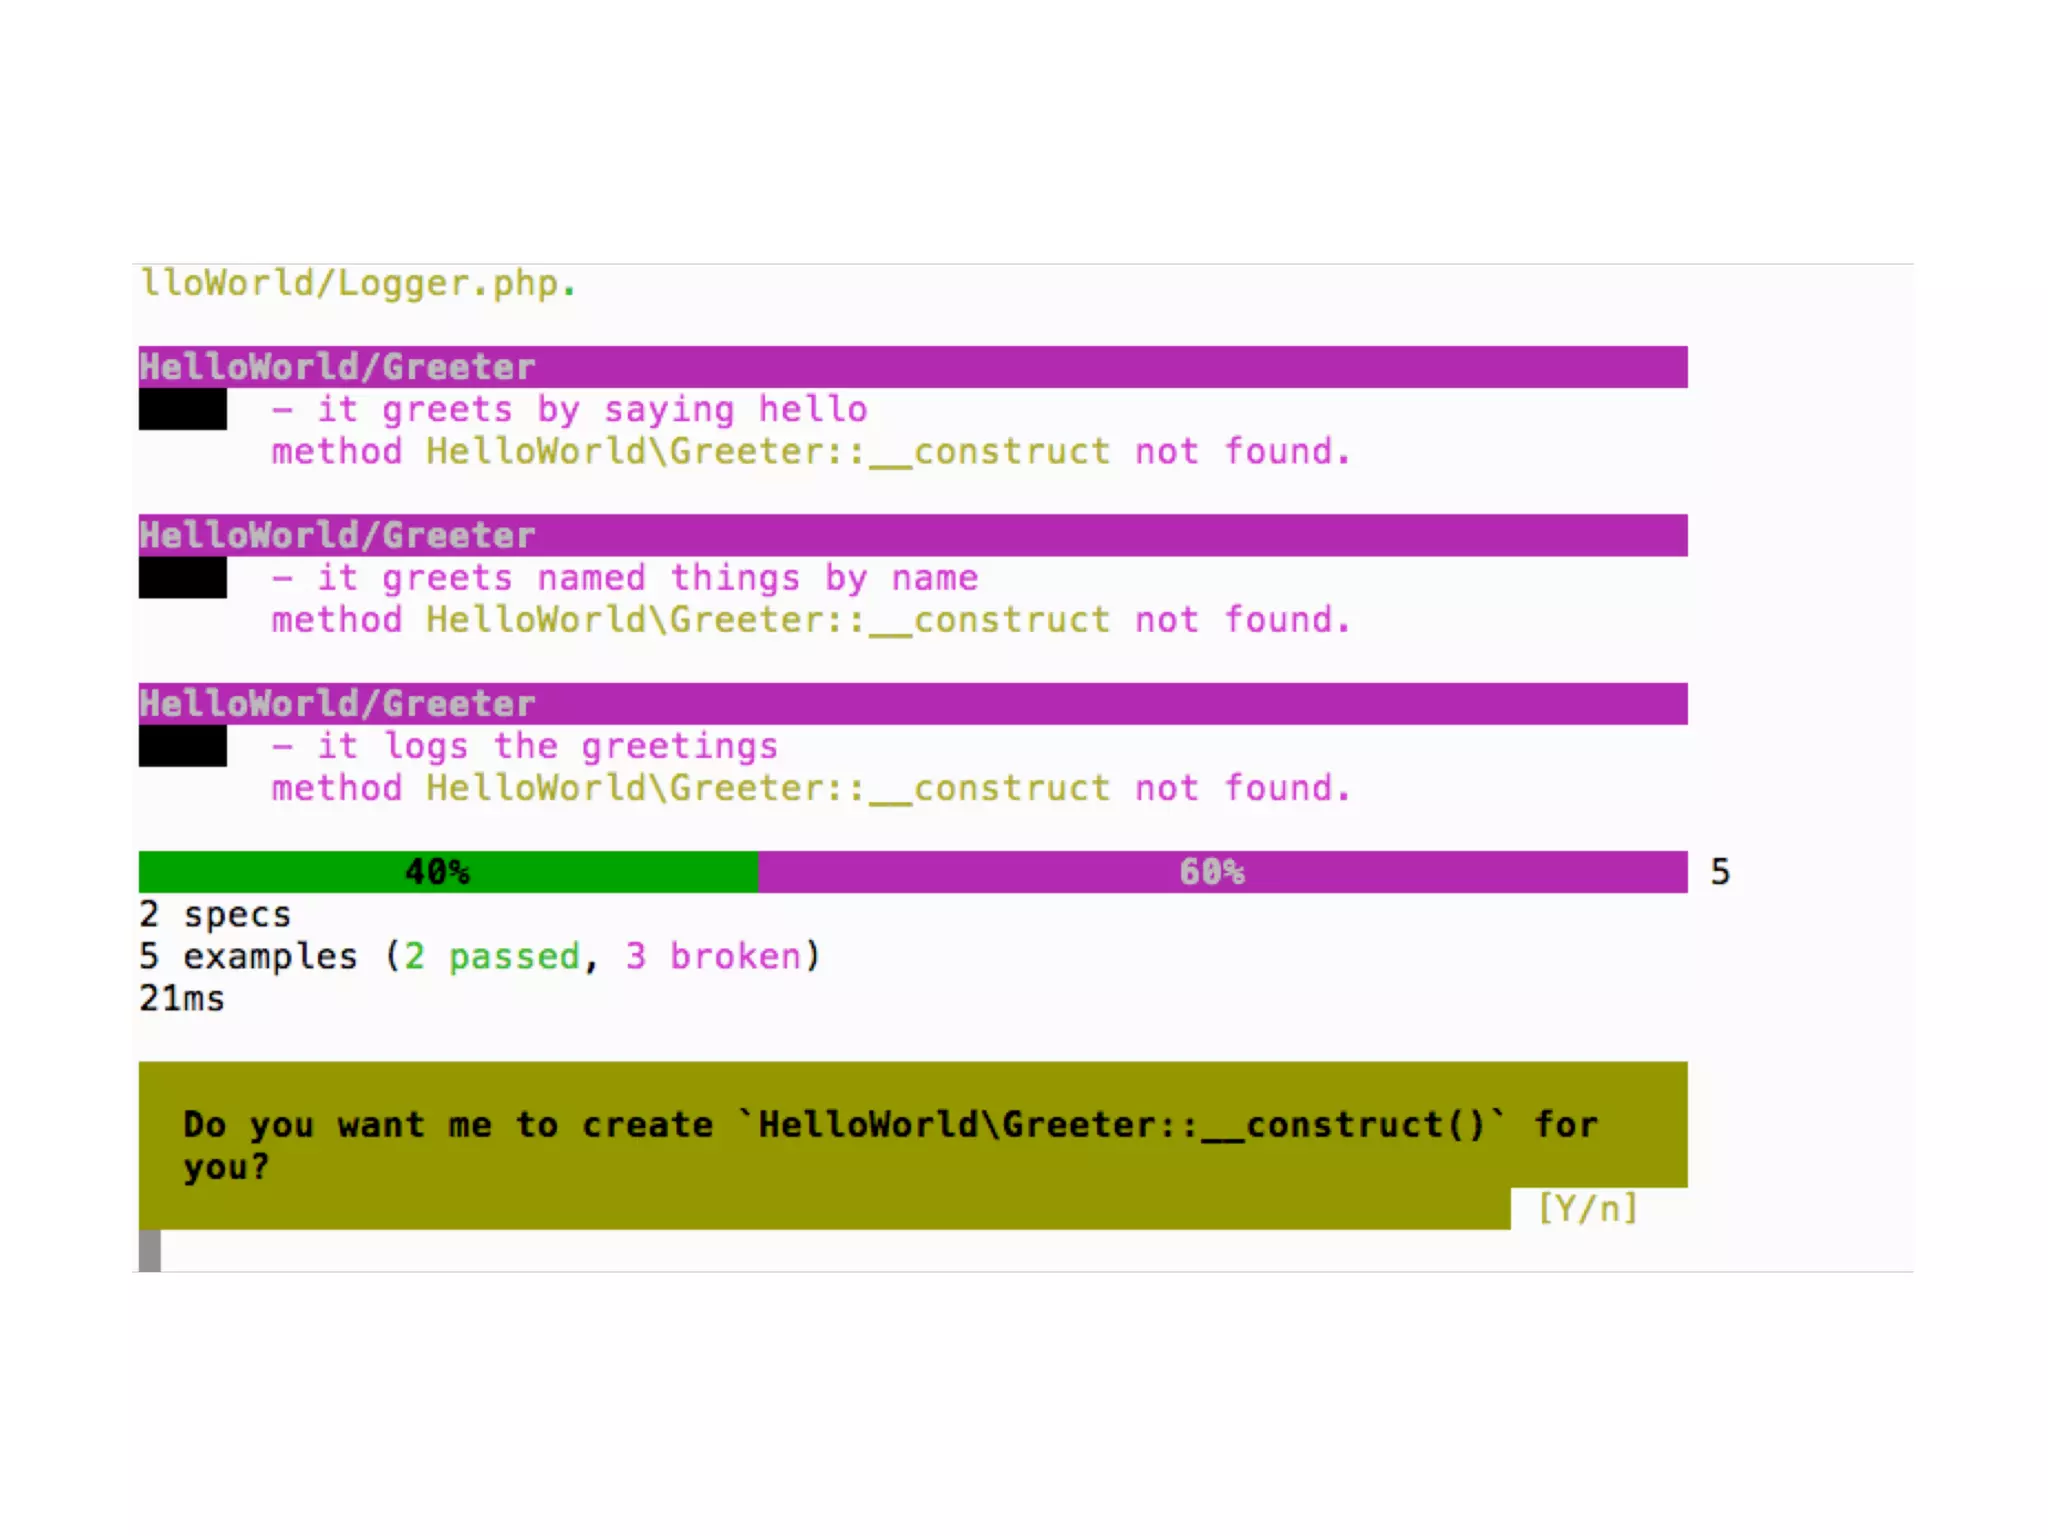The image size is (2048, 1536).
Task: Click the '2 specs' summary line
Action: 215,914
